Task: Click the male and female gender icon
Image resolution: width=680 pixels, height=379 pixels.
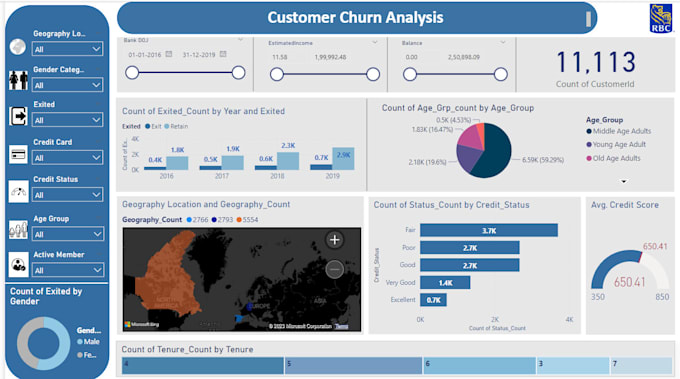Action: [18, 81]
